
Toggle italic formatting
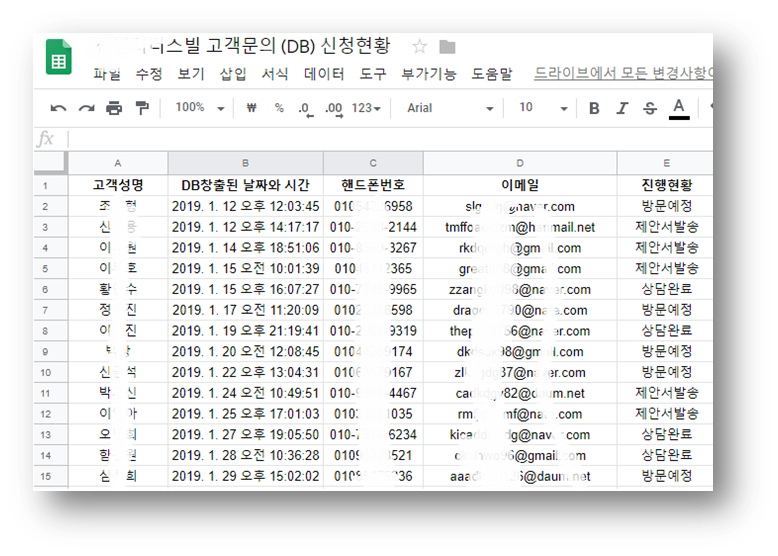622,108
